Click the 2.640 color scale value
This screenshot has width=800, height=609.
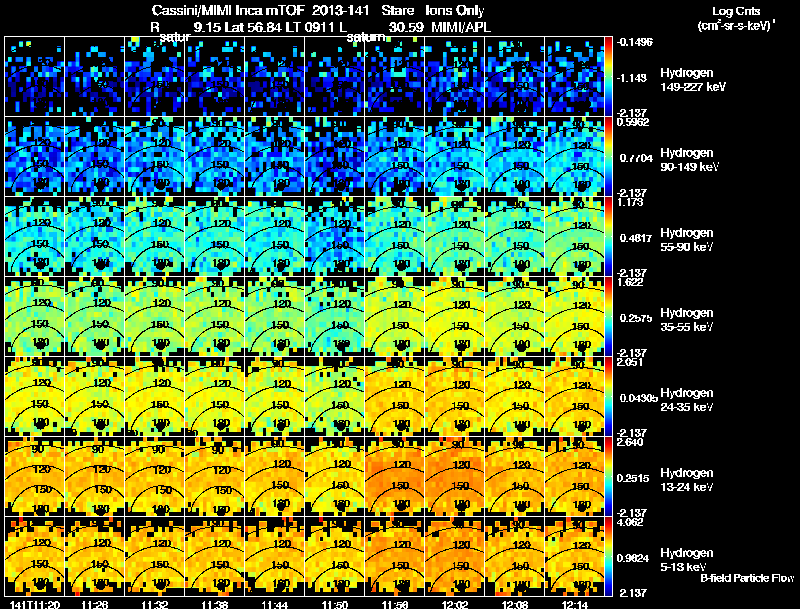(630, 442)
